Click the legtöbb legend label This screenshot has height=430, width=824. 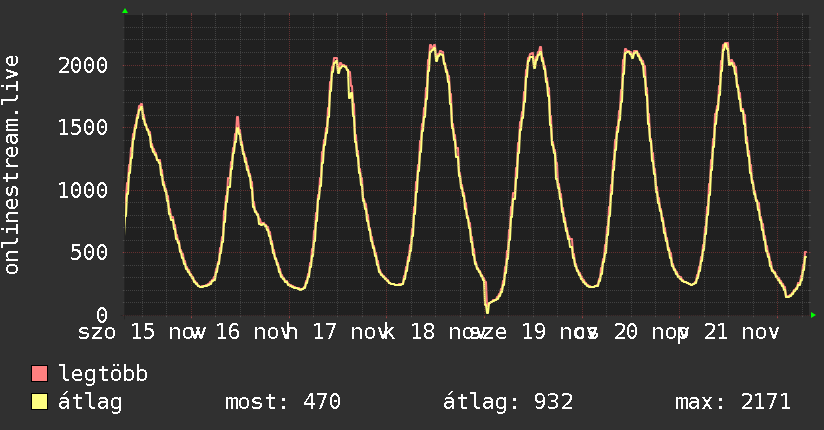click(x=103, y=374)
